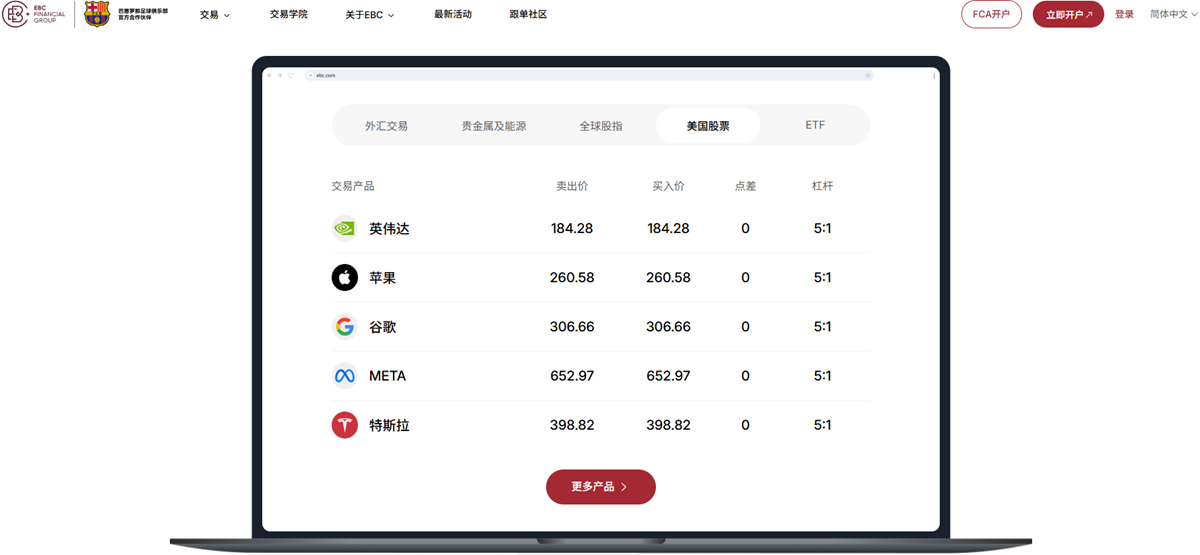Open the 交易 dropdown menu
Viewport: 1200px width, 555px height.
pyautogui.click(x=214, y=15)
